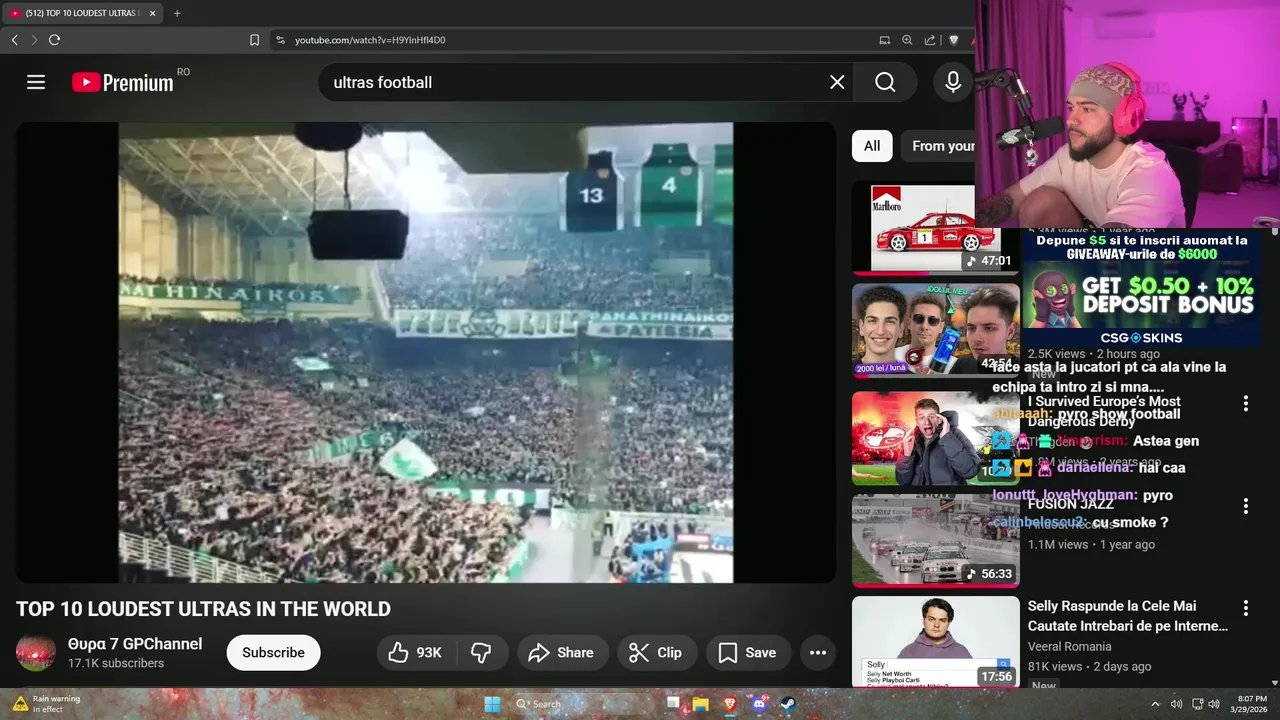Open the Marlboro rally car video thumbnail
The height and width of the screenshot is (720, 1280).
pos(935,228)
